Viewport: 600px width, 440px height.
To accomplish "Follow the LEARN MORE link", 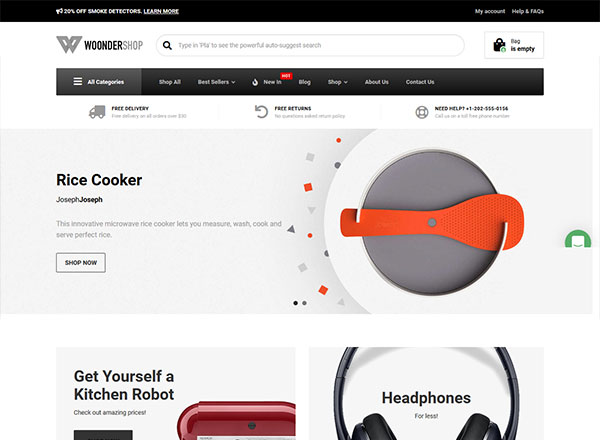I will coord(161,11).
